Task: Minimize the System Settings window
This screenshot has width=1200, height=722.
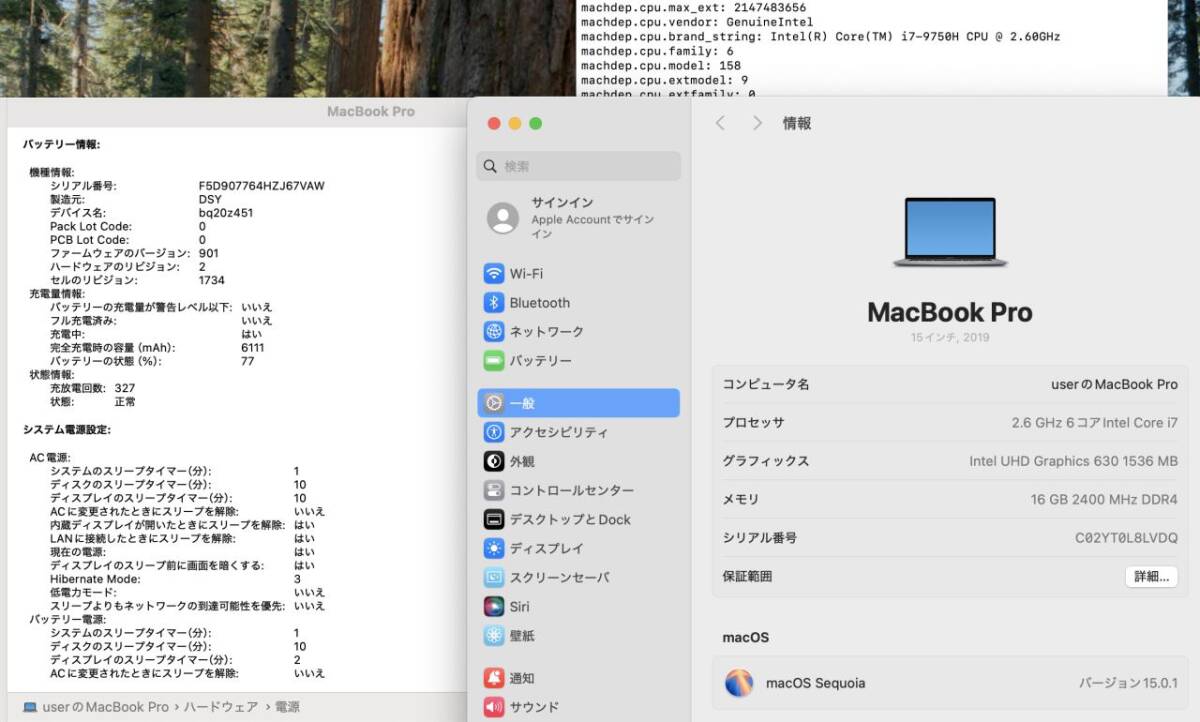Action: pos(514,123)
